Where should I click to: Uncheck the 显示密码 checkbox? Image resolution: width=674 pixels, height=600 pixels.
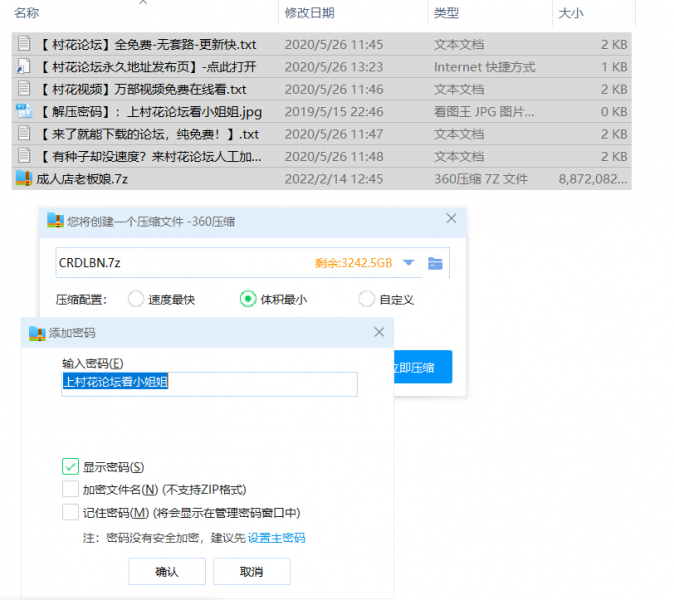(x=70, y=467)
